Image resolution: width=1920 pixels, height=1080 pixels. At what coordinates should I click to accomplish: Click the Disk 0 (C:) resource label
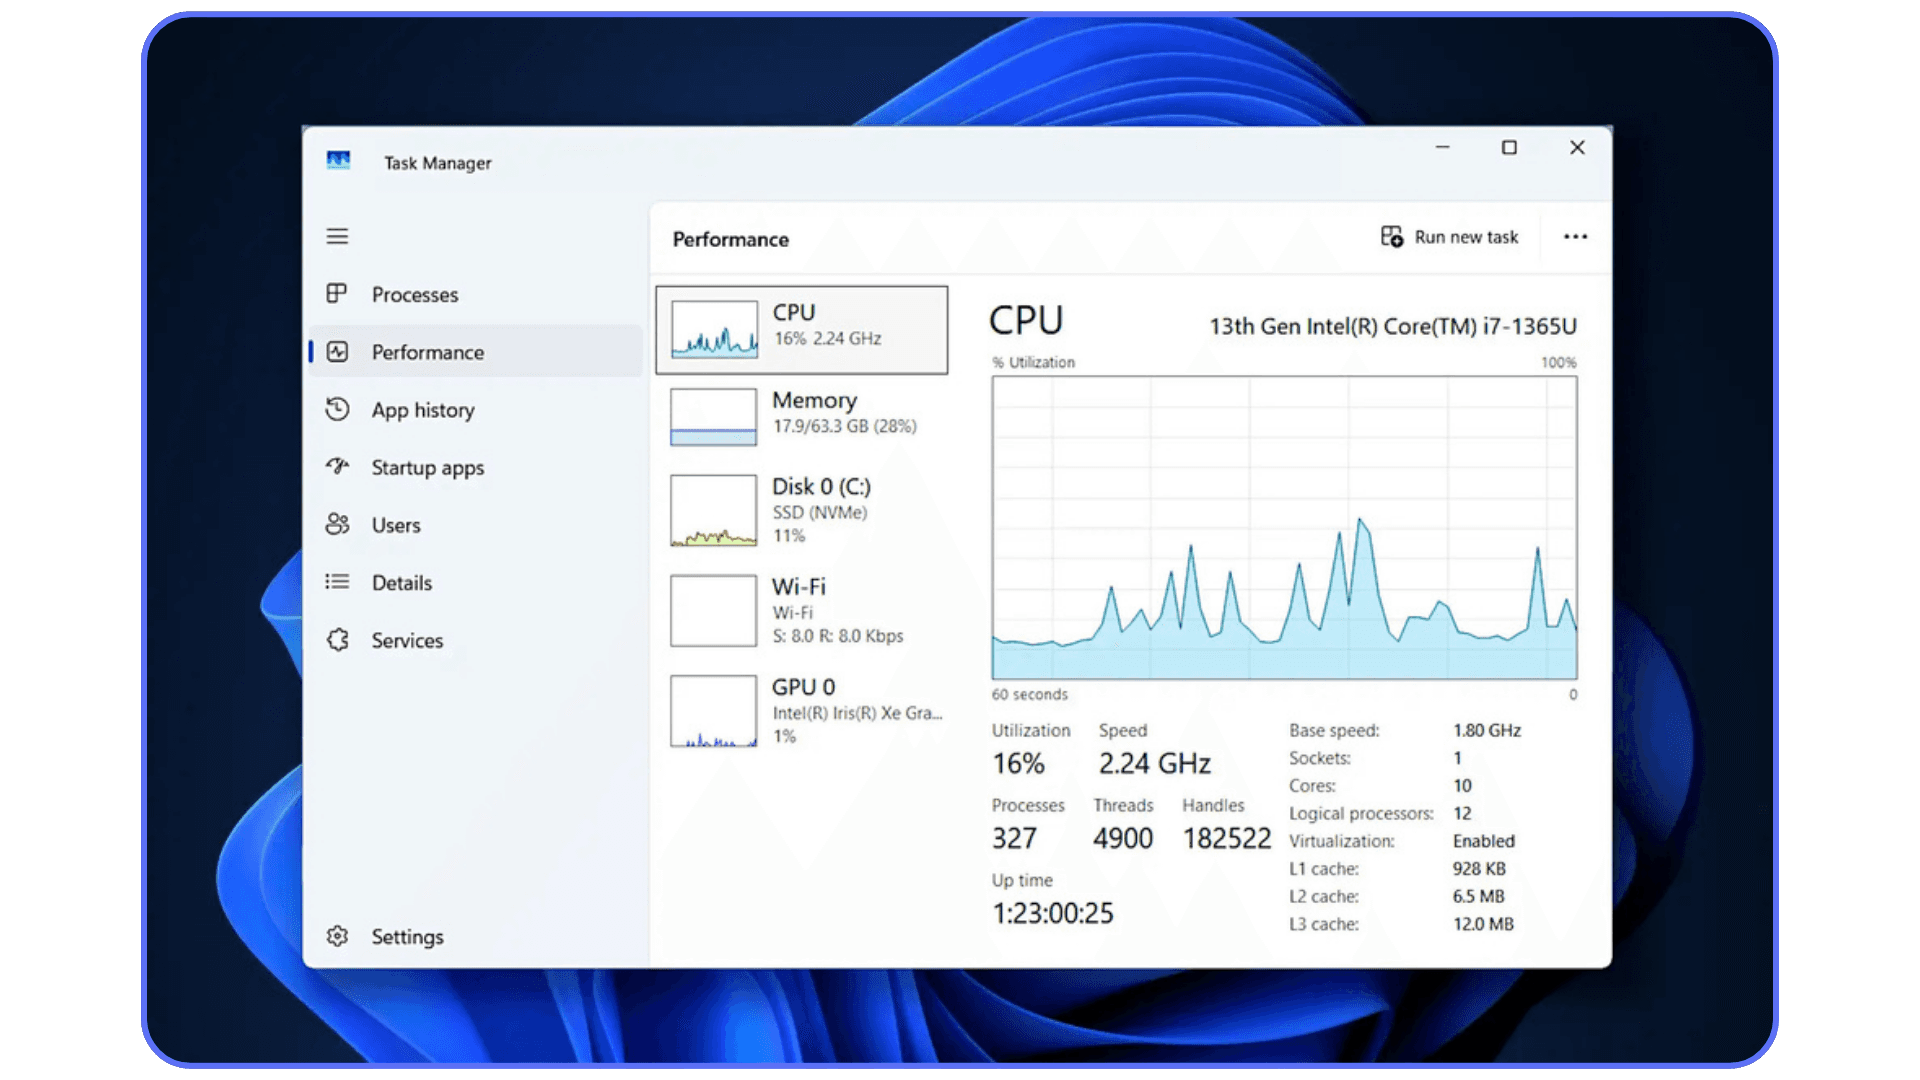pyautogui.click(x=821, y=487)
